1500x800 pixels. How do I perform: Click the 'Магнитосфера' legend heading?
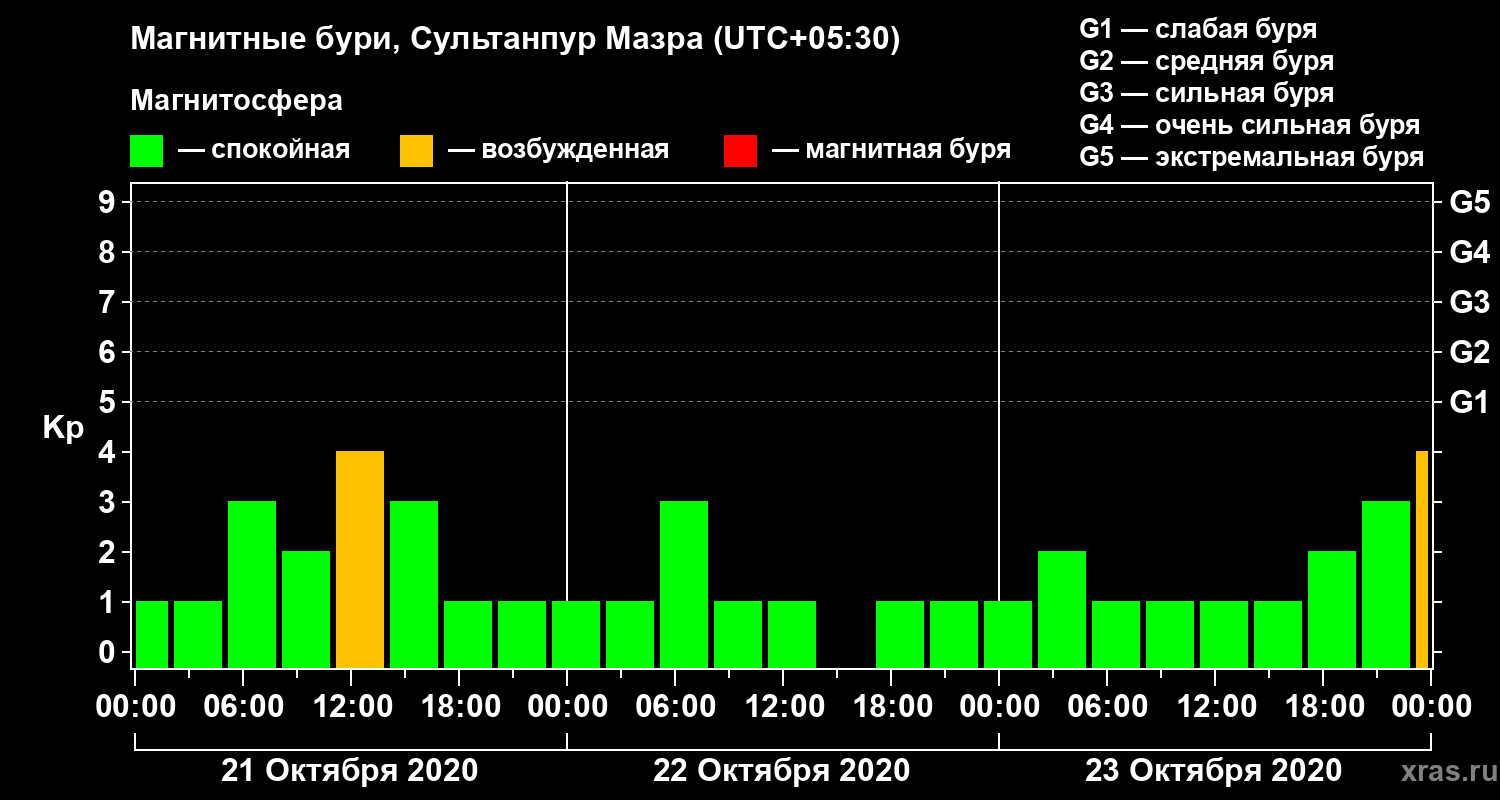tap(236, 101)
